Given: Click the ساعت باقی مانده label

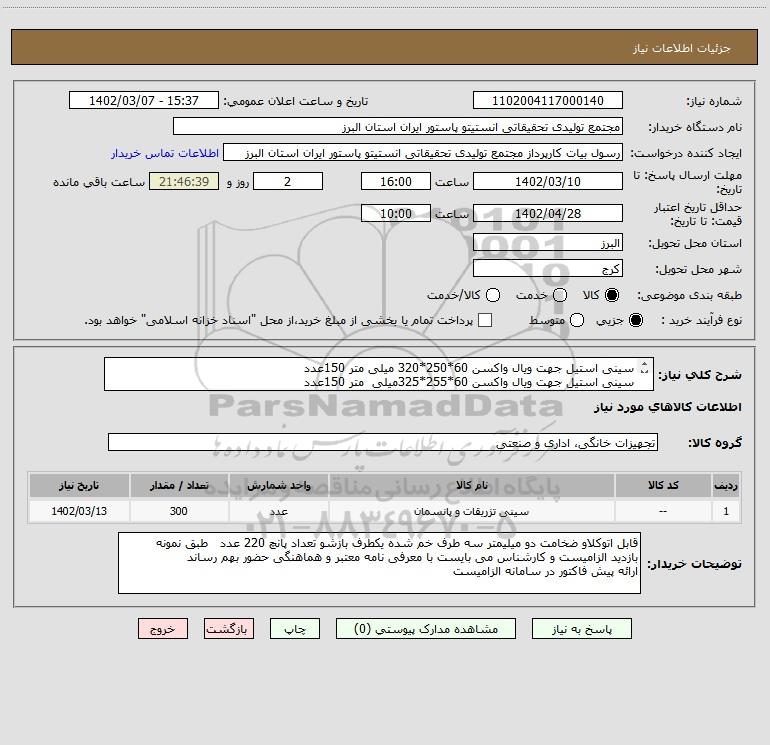Looking at the screenshot, I should [99, 182].
